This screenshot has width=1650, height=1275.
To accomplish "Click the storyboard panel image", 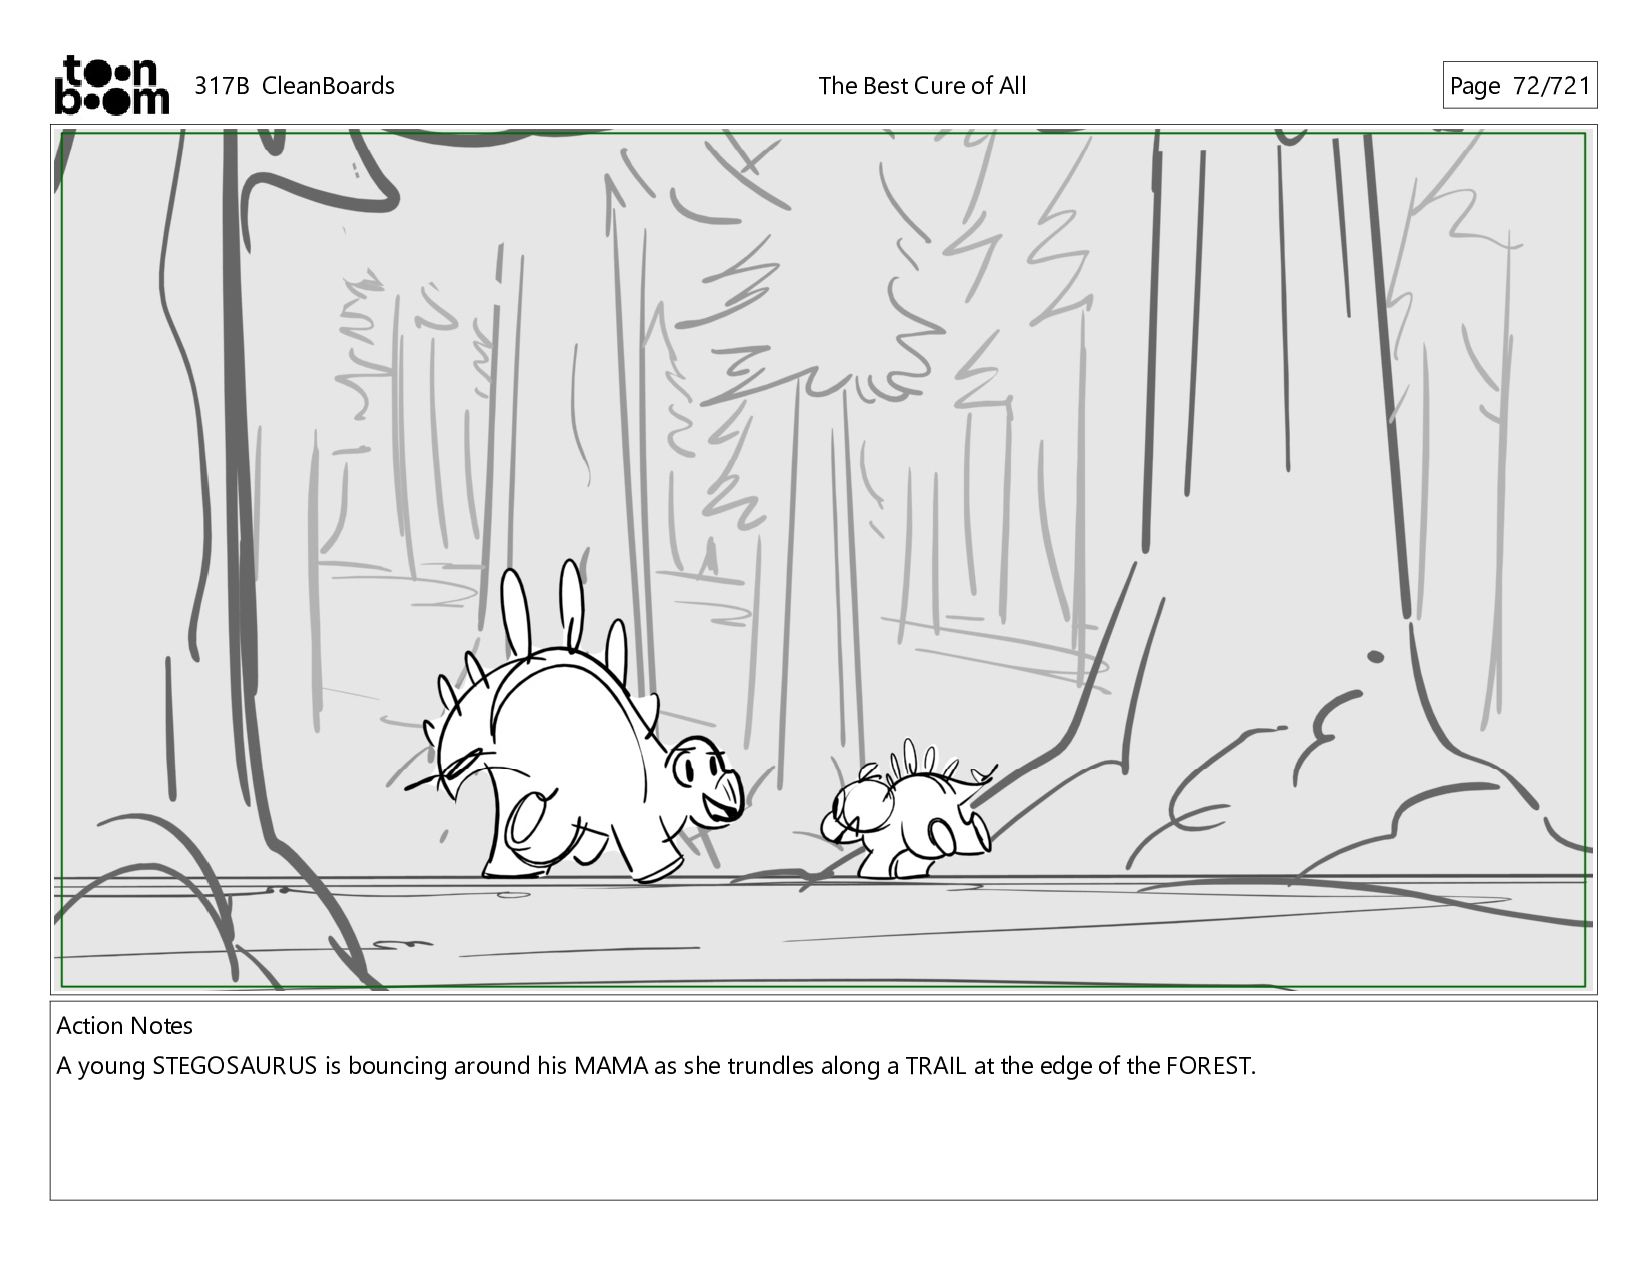I will [x=824, y=560].
